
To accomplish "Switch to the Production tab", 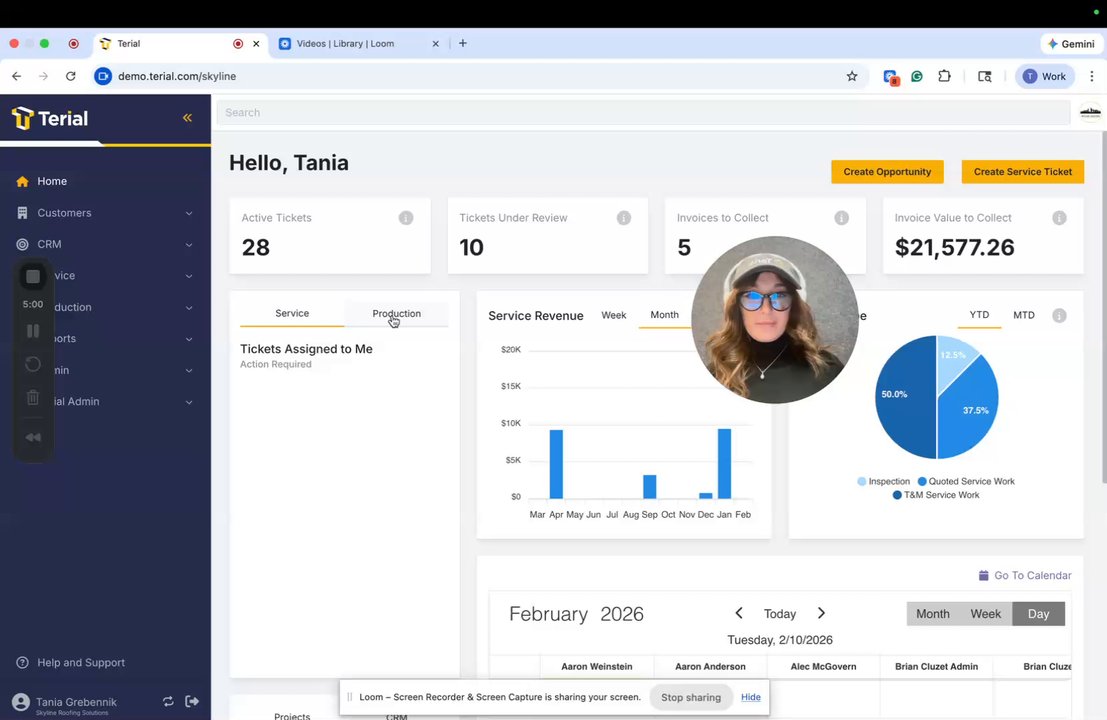I will tap(396, 313).
